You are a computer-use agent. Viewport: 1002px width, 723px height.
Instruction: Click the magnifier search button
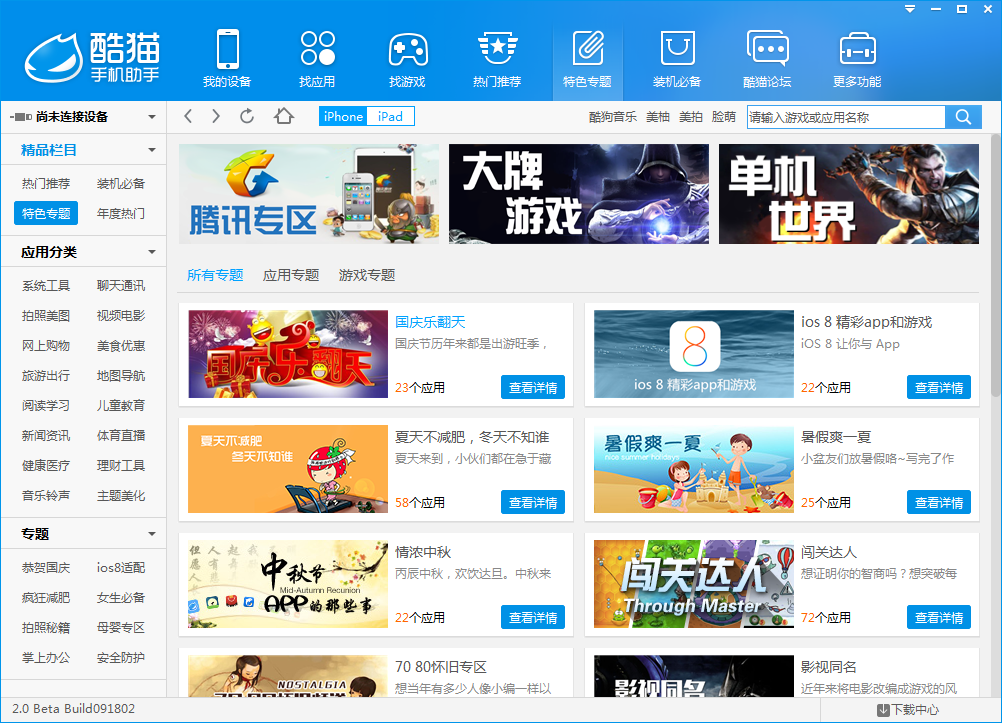tap(963, 117)
